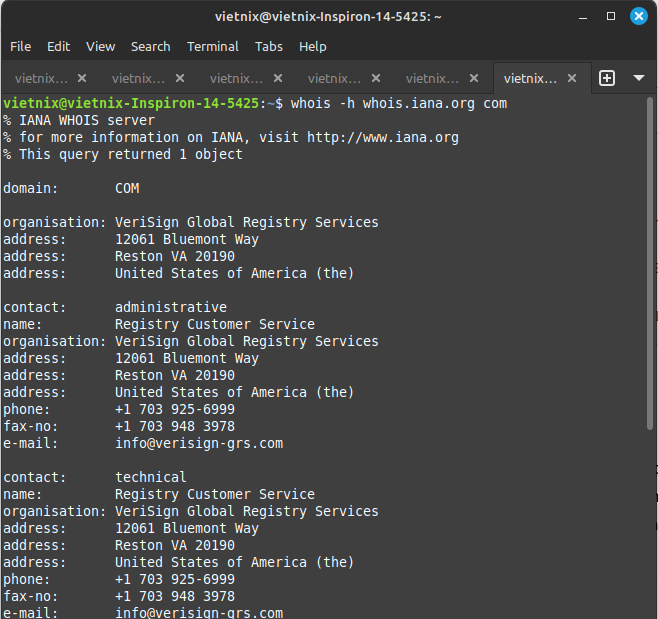Click 'Registry Customer Service' under technical contact
658x619 pixels.
click(215, 494)
